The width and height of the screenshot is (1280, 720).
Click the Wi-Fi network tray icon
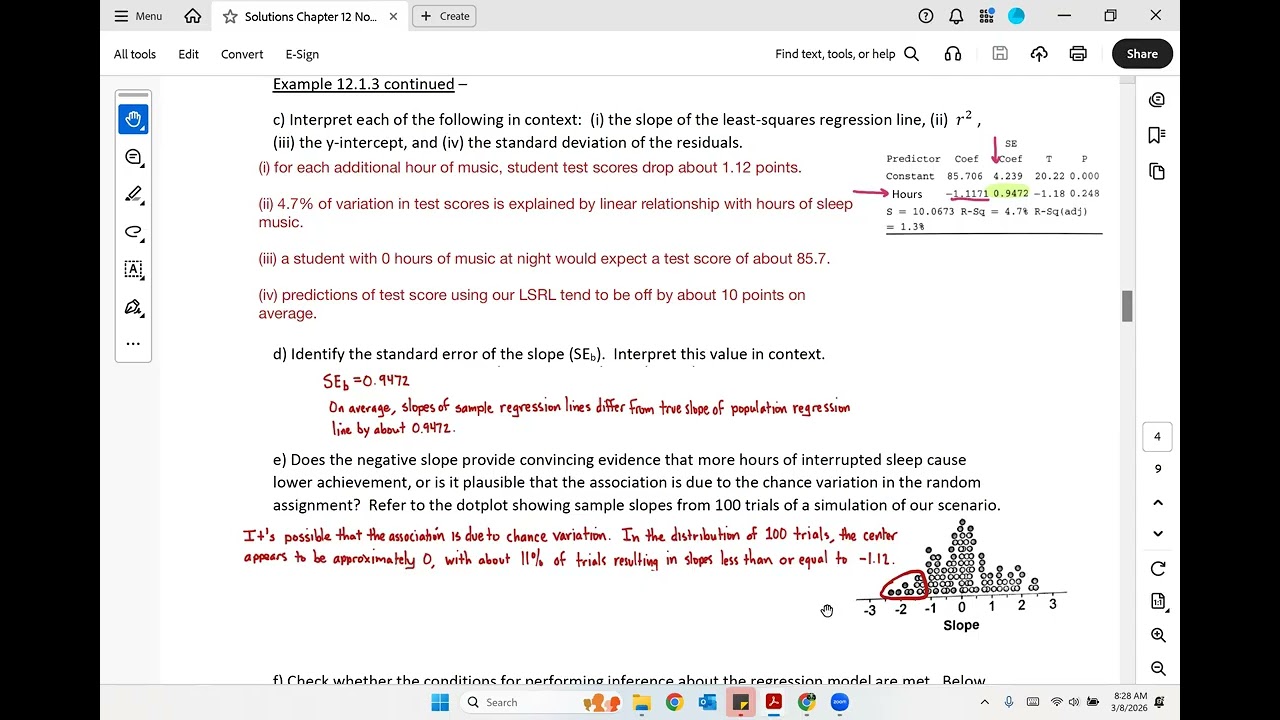[x=1057, y=702]
